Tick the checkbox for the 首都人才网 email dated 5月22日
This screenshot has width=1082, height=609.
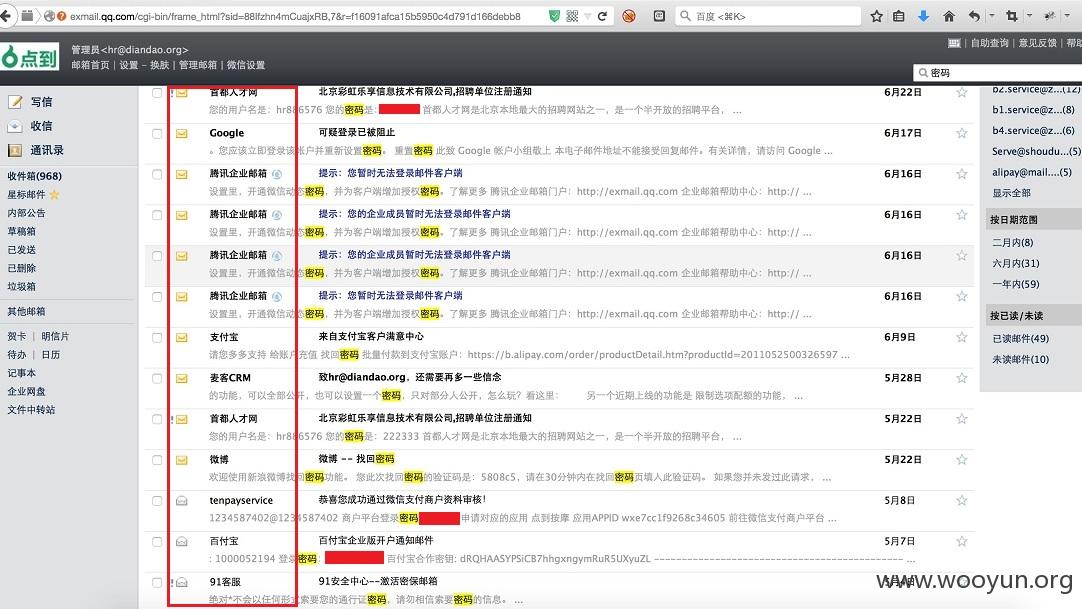click(157, 419)
